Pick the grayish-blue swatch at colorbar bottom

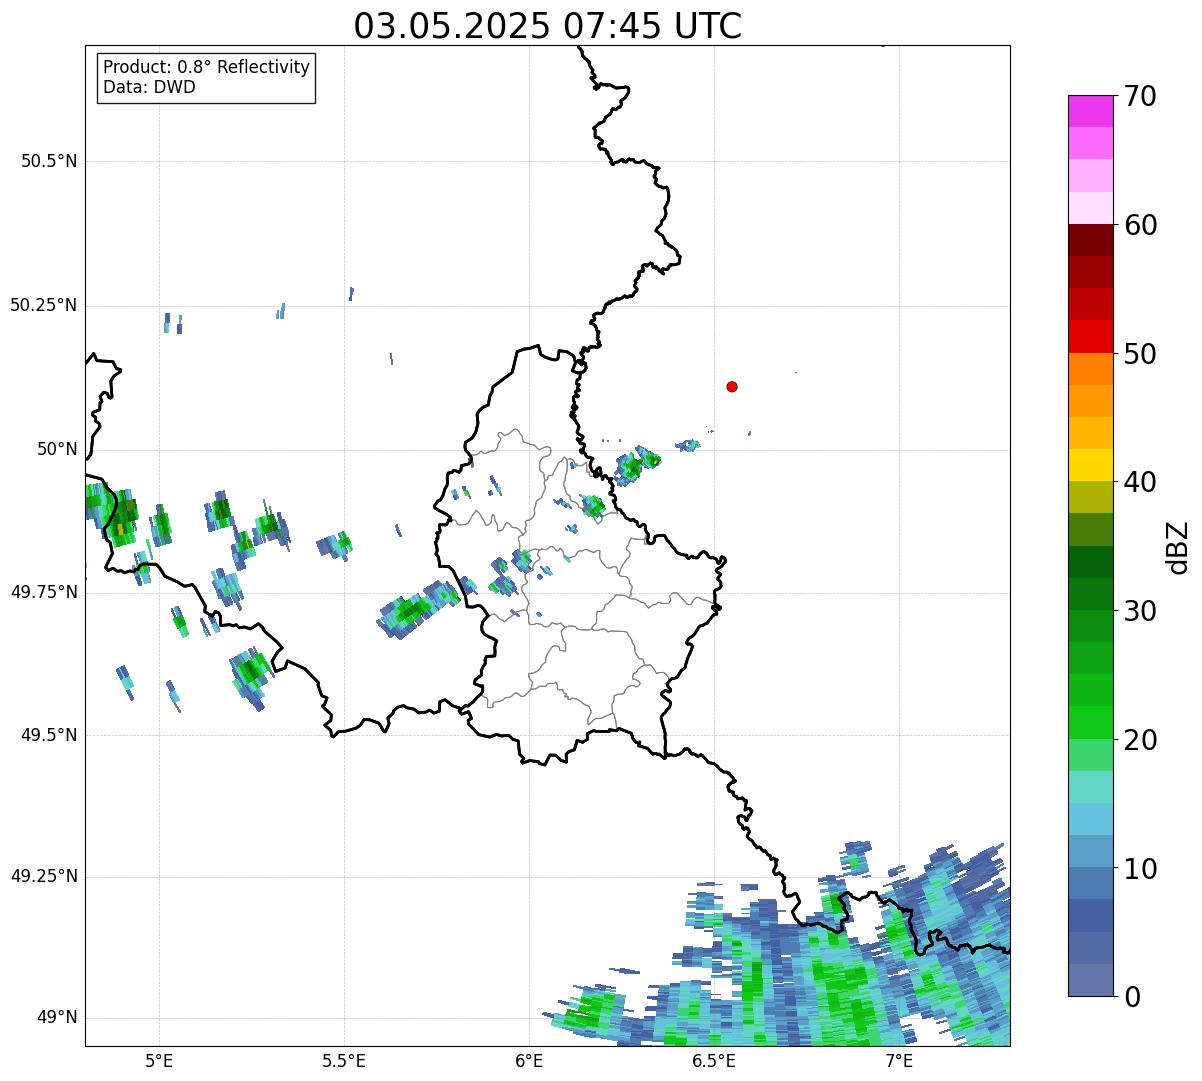click(x=1090, y=980)
